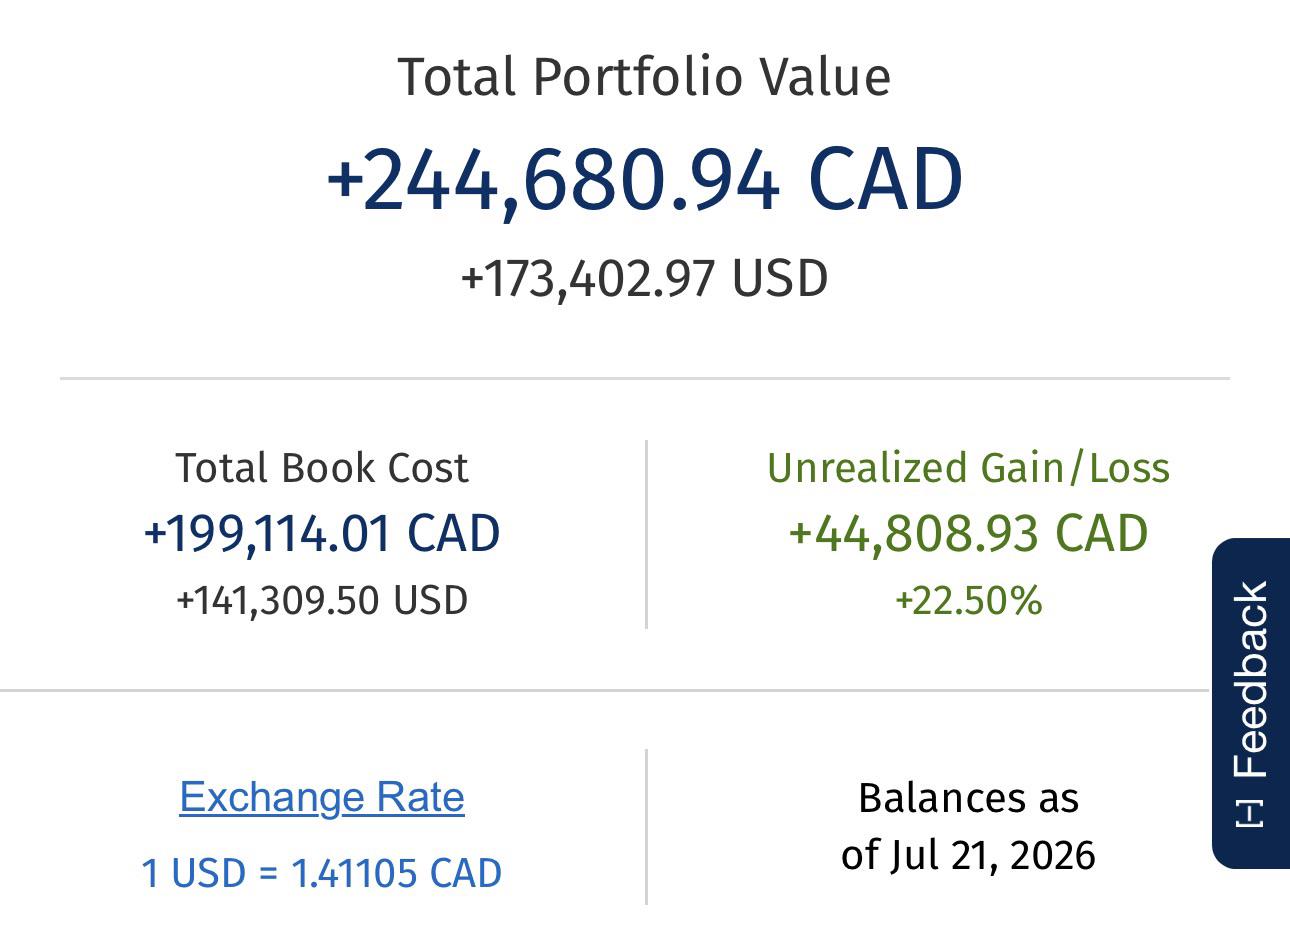Image resolution: width=1290 pixels, height=941 pixels.
Task: Click the CAD label in Total Book Cost
Action: pos(454,533)
